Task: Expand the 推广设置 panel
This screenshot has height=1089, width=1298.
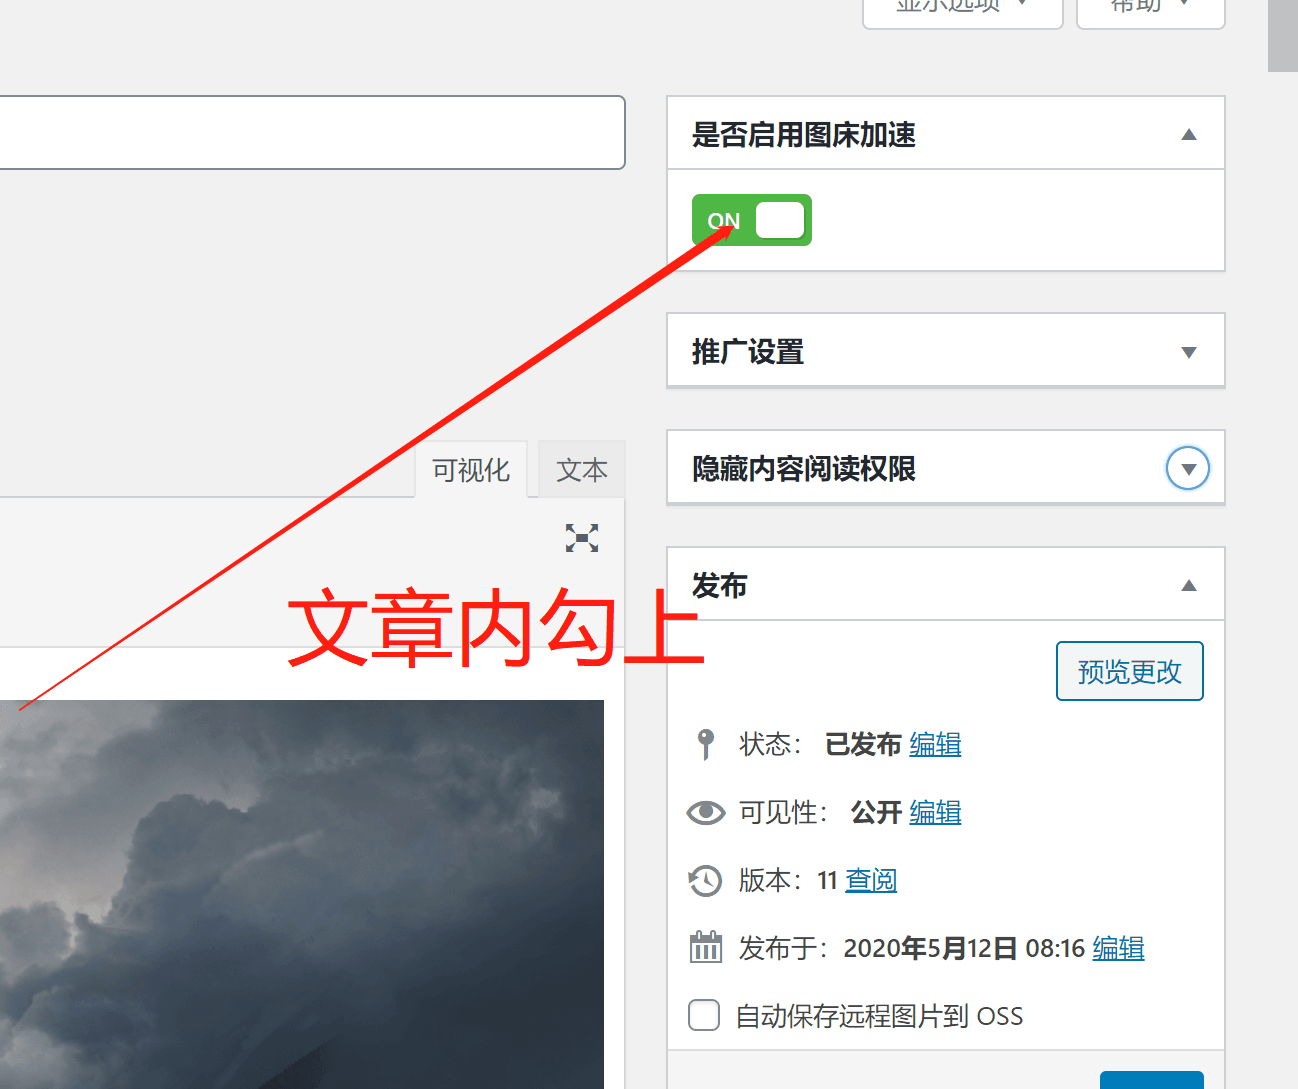Action: point(1189,351)
